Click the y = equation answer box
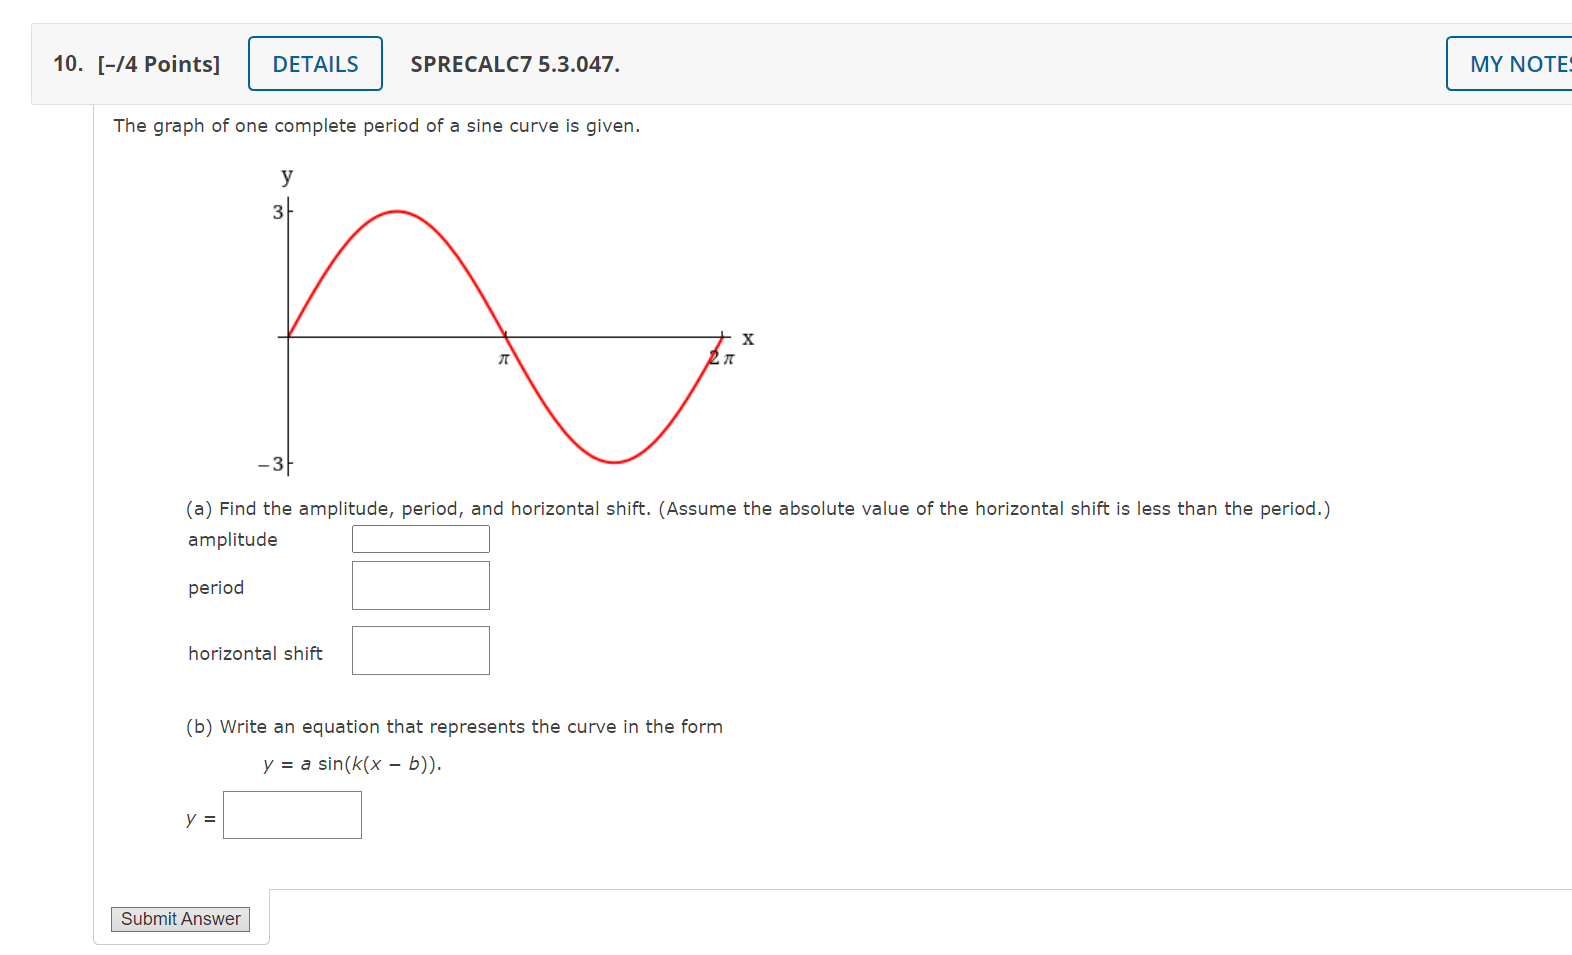Screen dimensions: 1572x955 pos(292,814)
